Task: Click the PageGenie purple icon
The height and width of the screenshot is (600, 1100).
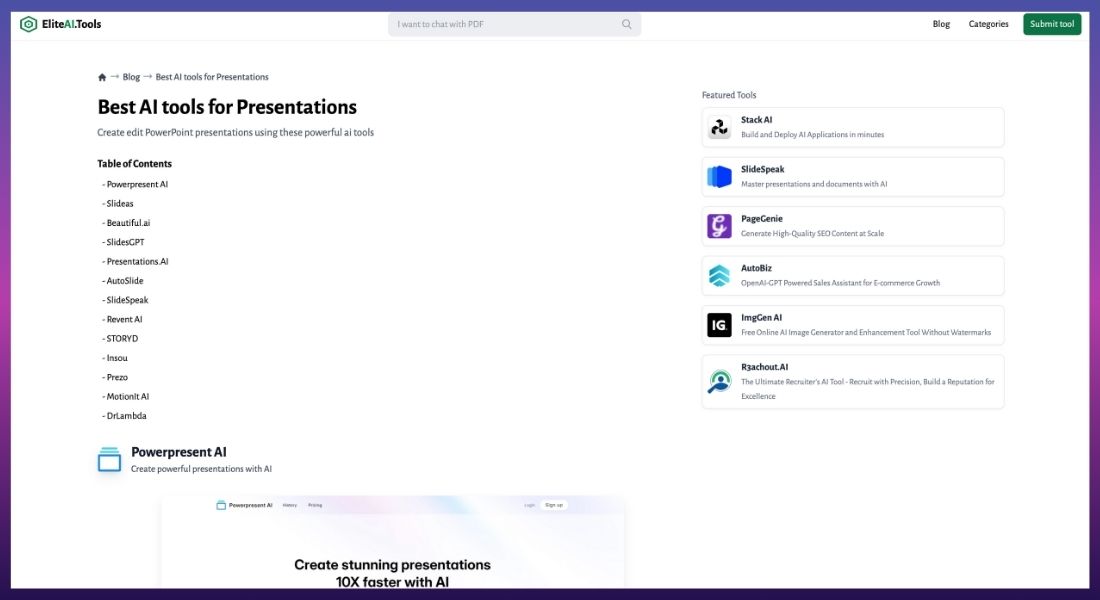Action: click(x=719, y=226)
